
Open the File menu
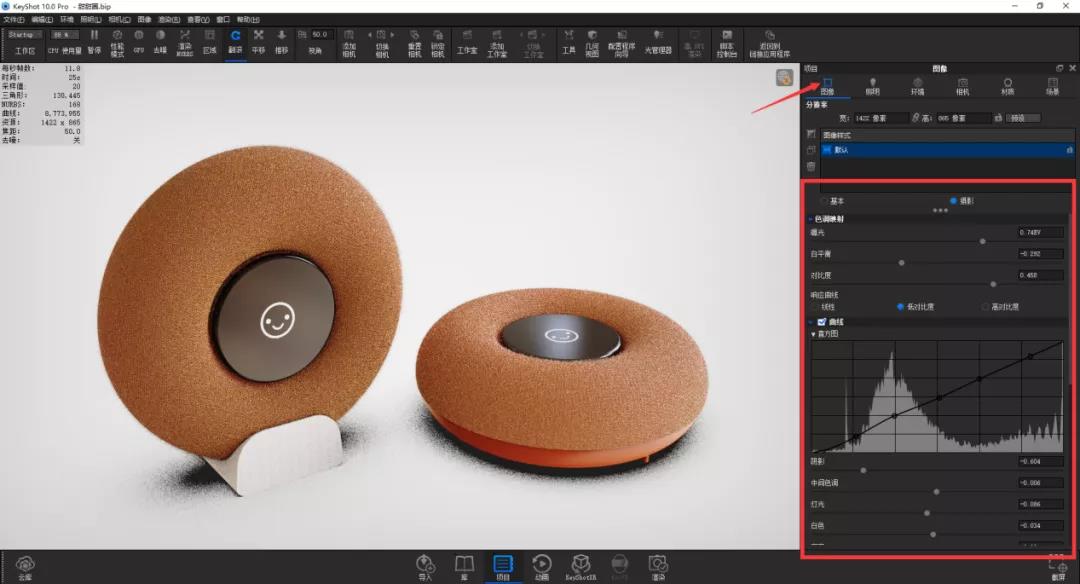[x=14, y=19]
